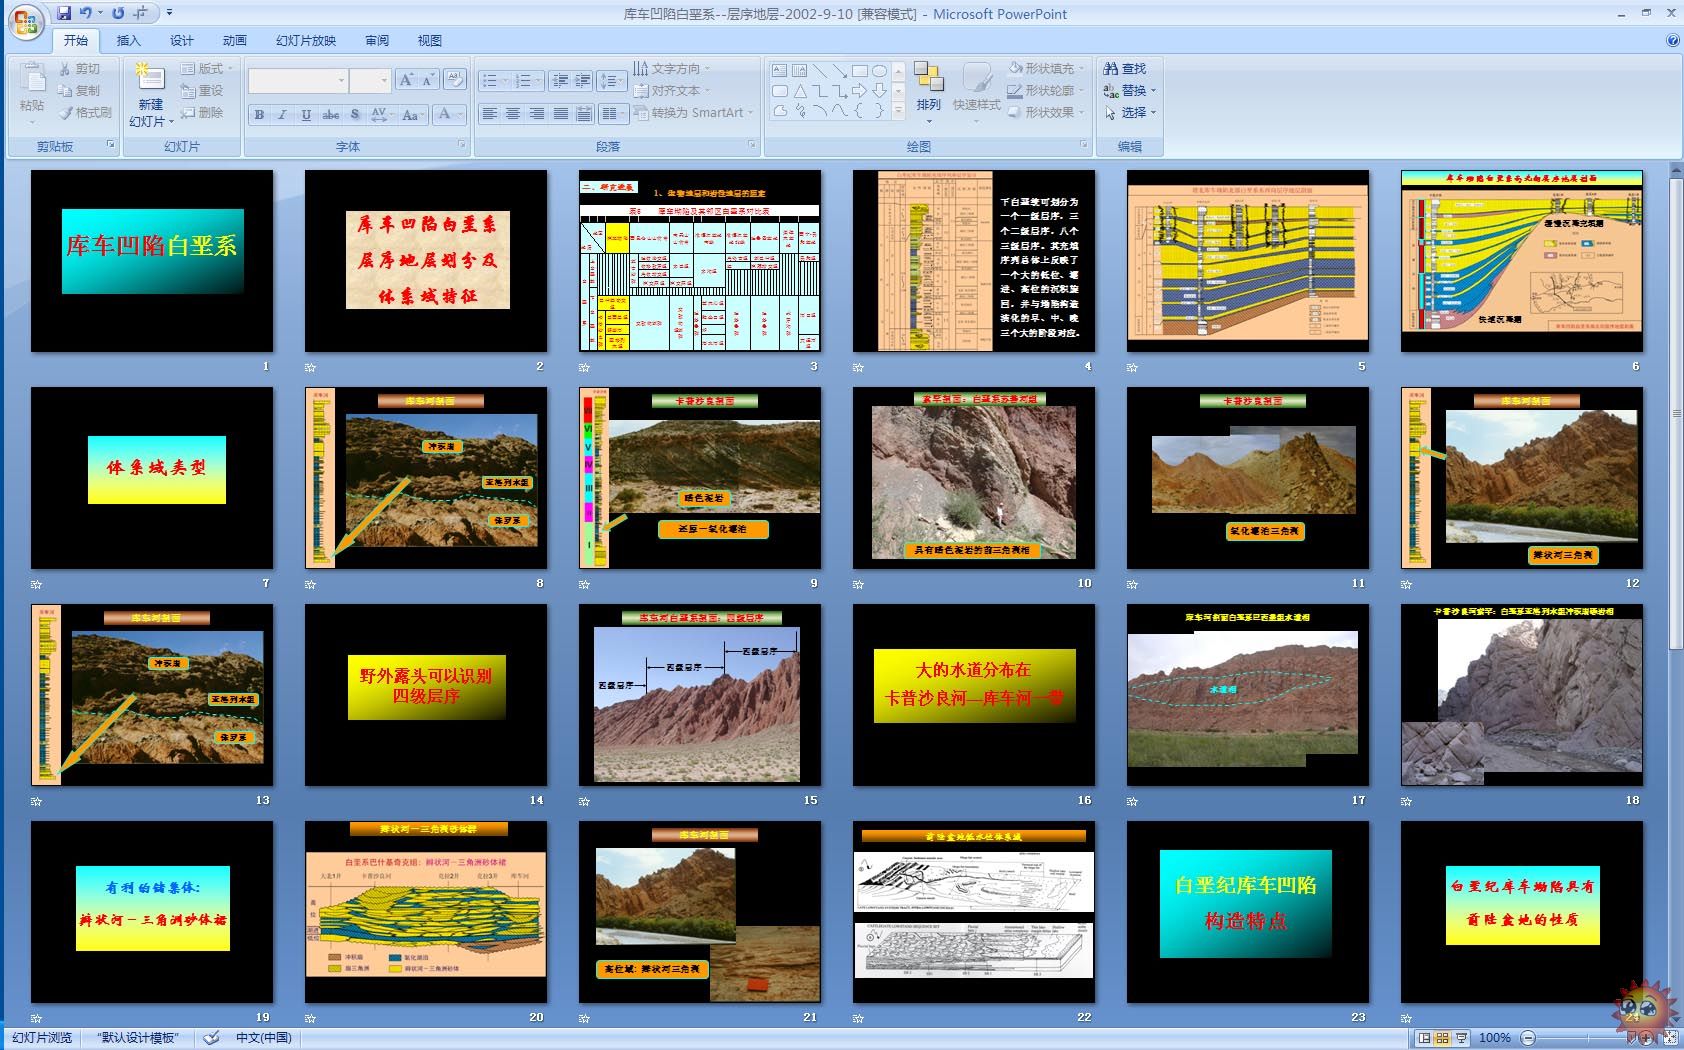Open the Slide Show (幻灯片放映) tab
The height and width of the screenshot is (1050, 1684).
[x=306, y=41]
